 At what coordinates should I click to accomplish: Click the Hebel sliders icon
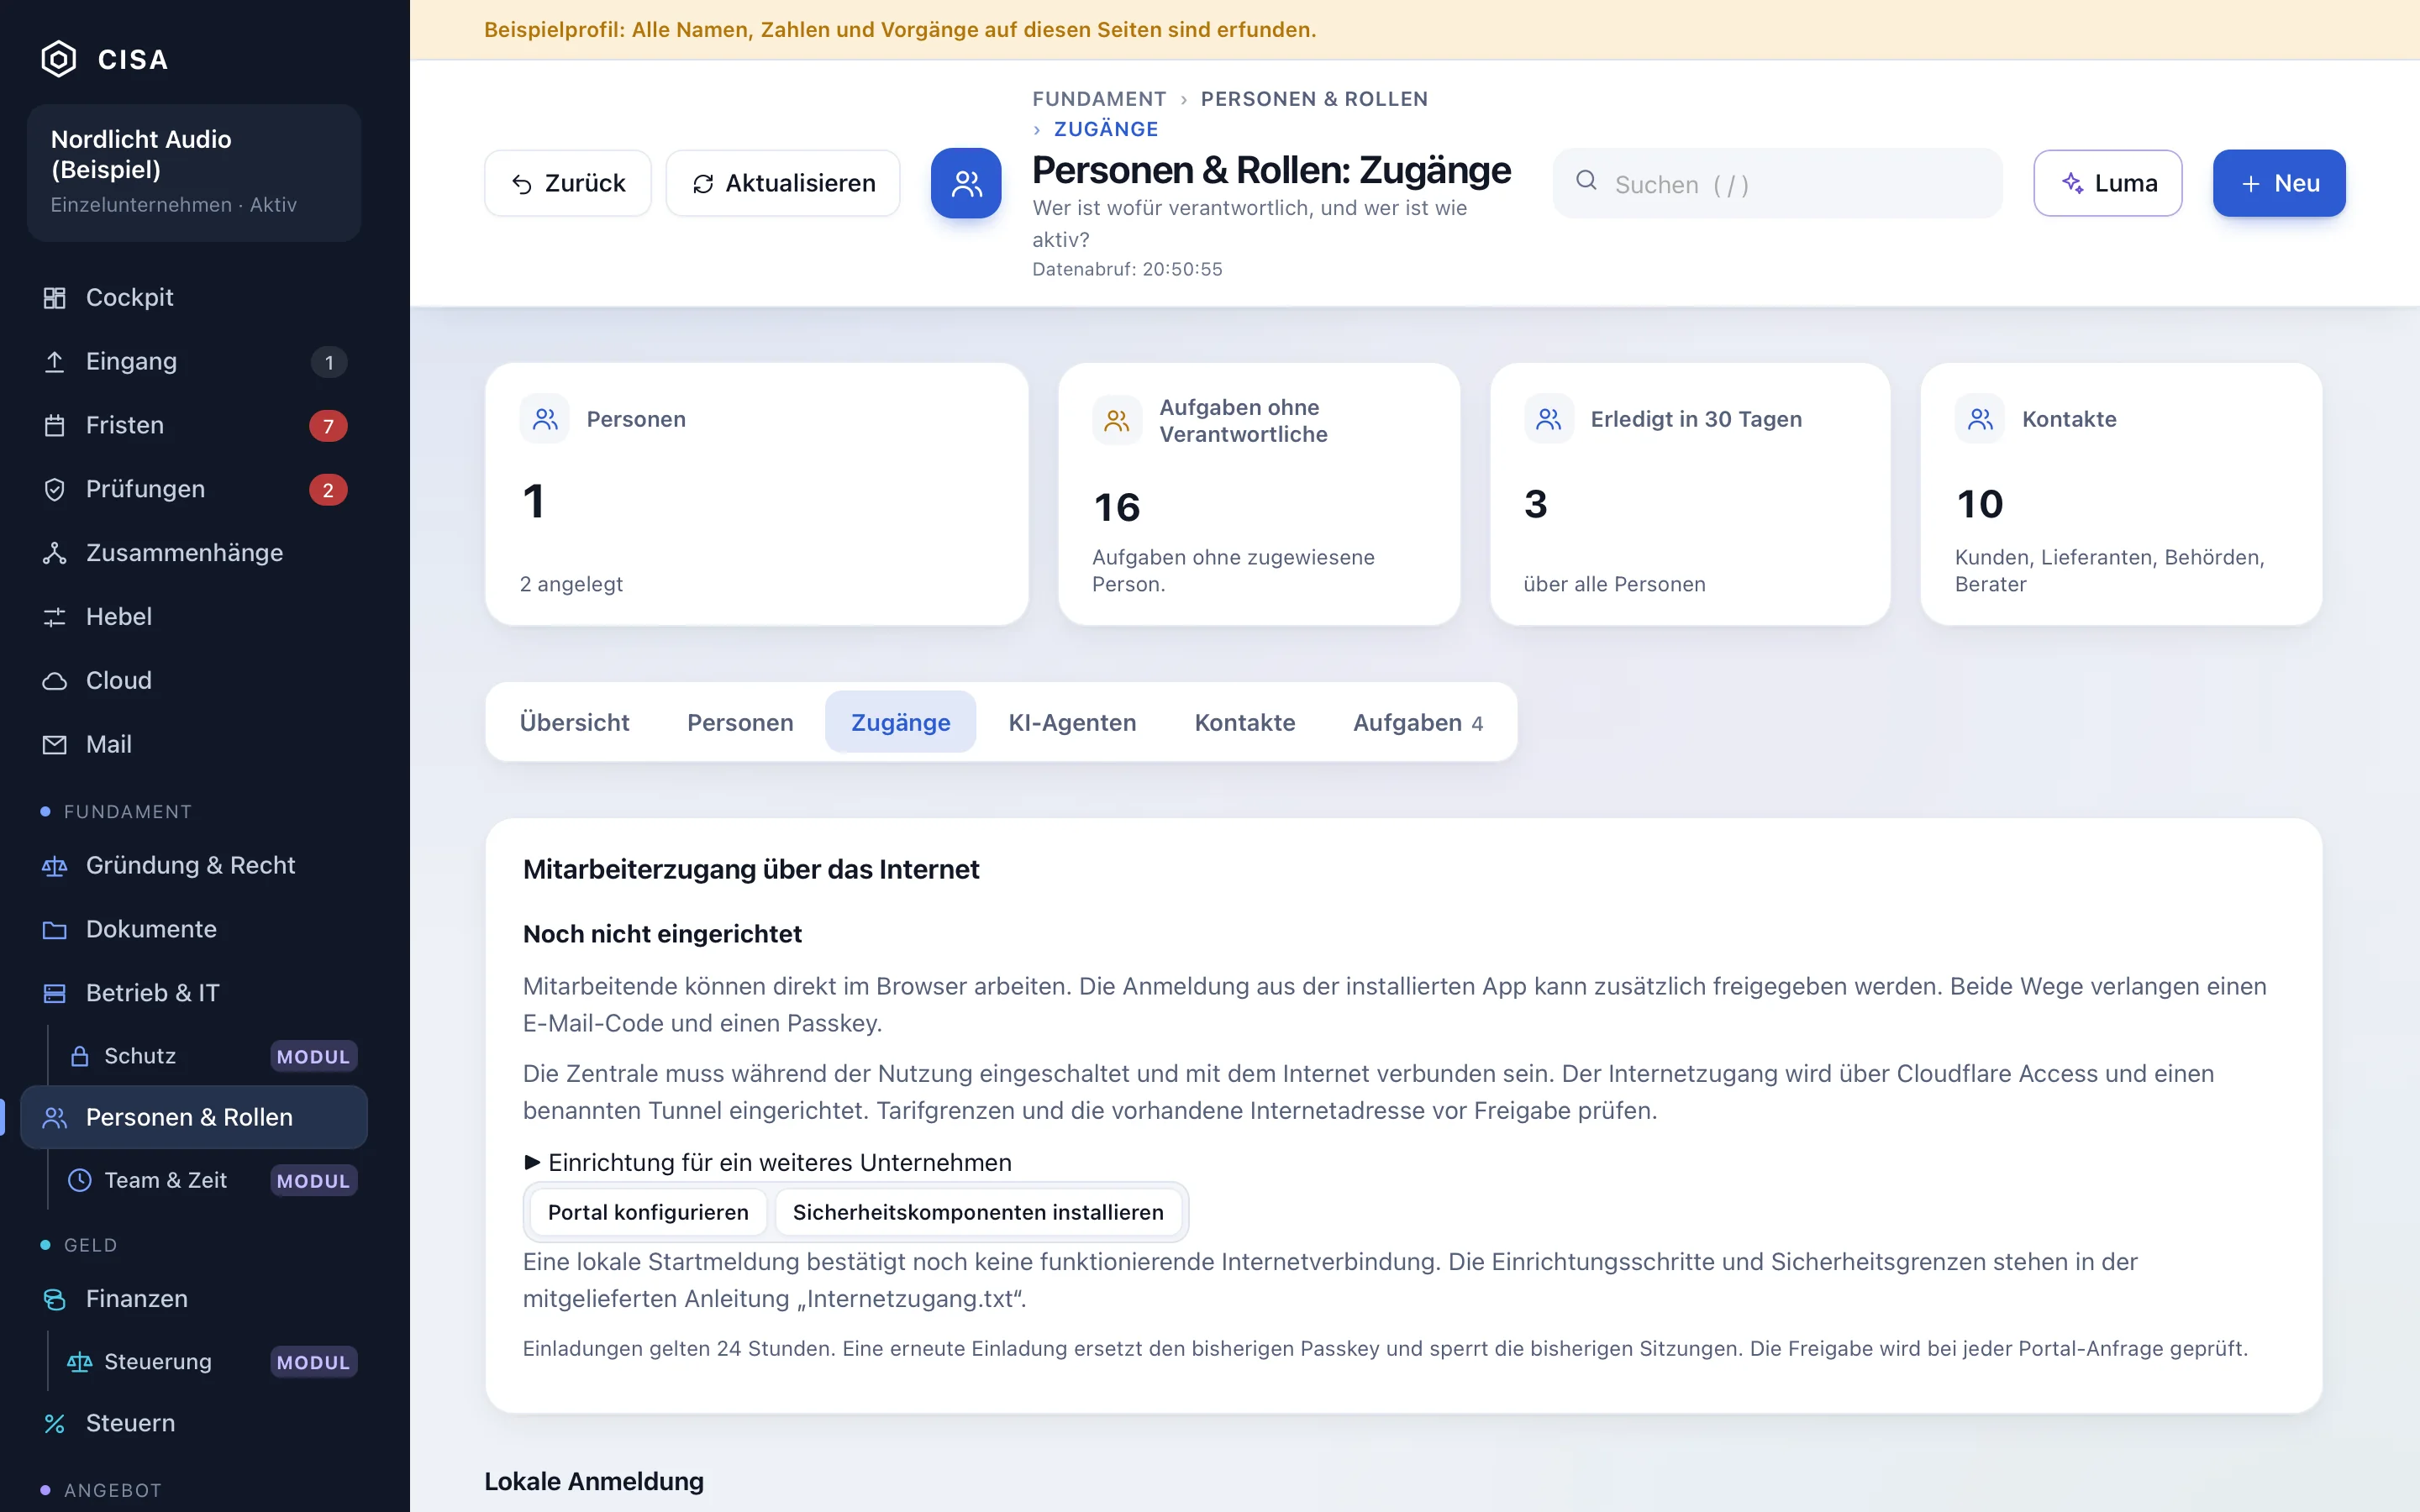55,617
